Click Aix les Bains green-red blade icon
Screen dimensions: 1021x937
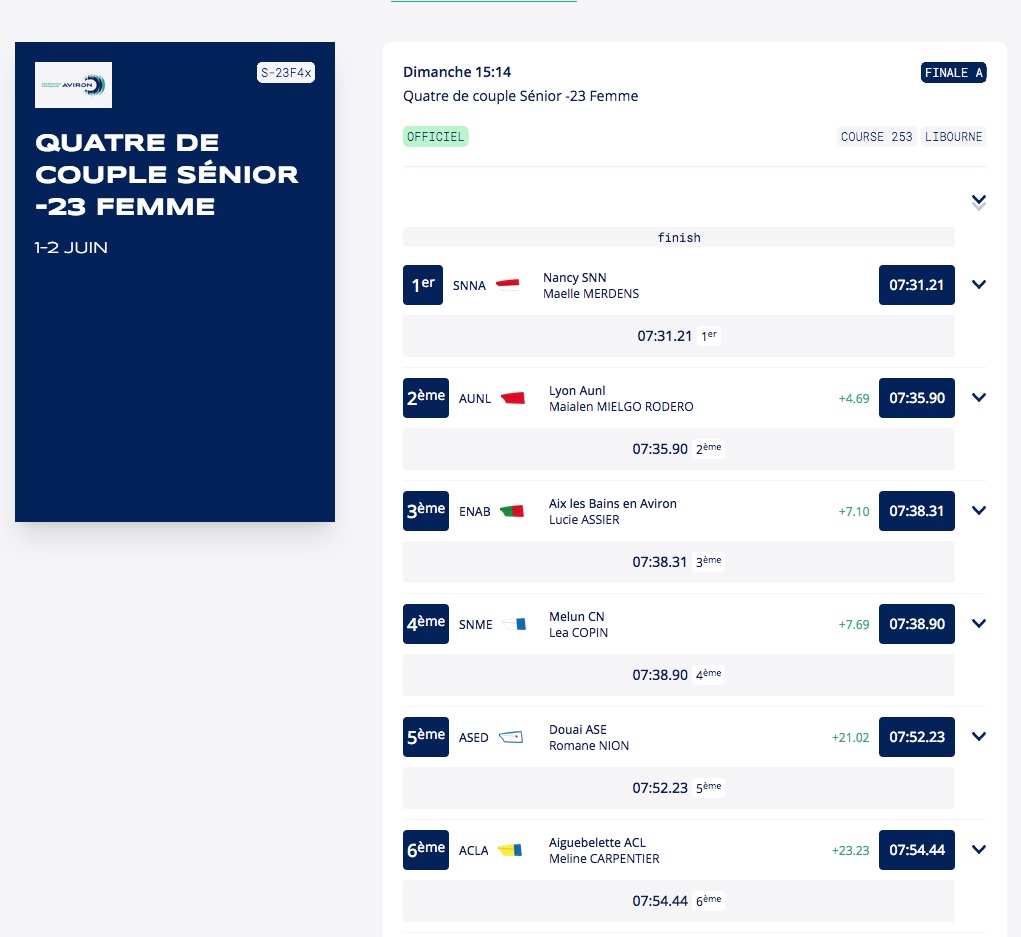pos(512,511)
